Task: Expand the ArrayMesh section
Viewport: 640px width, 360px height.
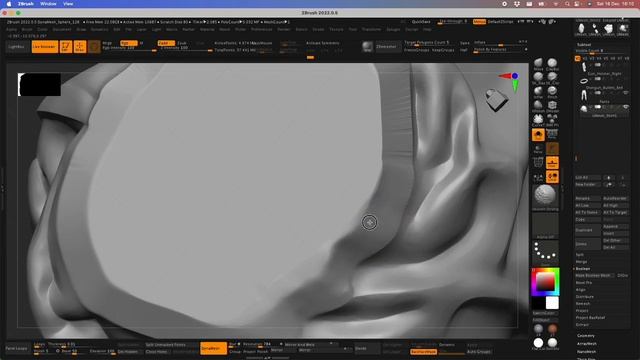Action: coord(587,344)
